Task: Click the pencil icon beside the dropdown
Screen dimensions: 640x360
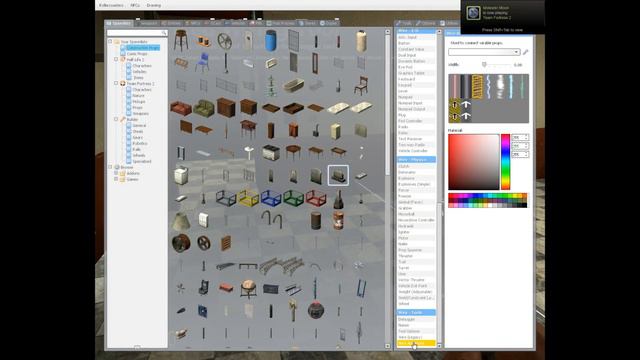Action: point(525,52)
